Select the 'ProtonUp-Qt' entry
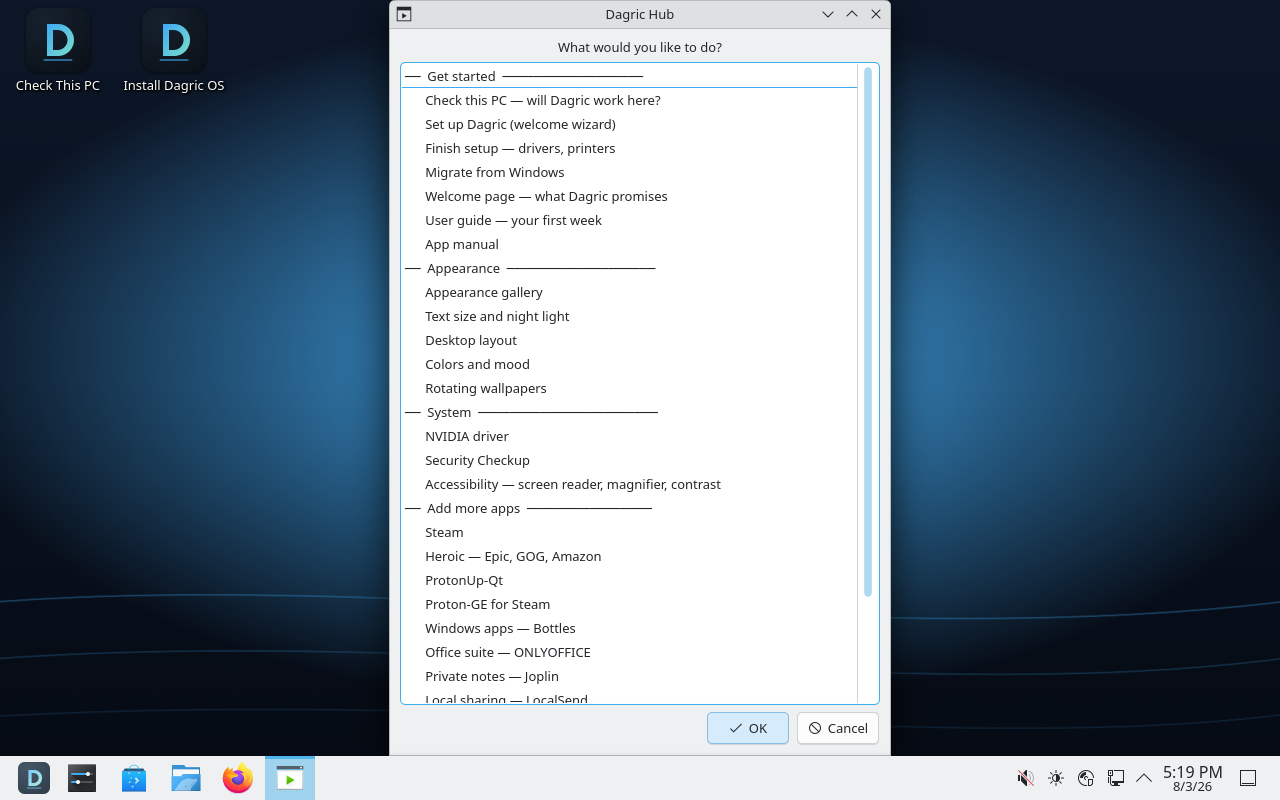This screenshot has width=1280, height=800. 629,580
